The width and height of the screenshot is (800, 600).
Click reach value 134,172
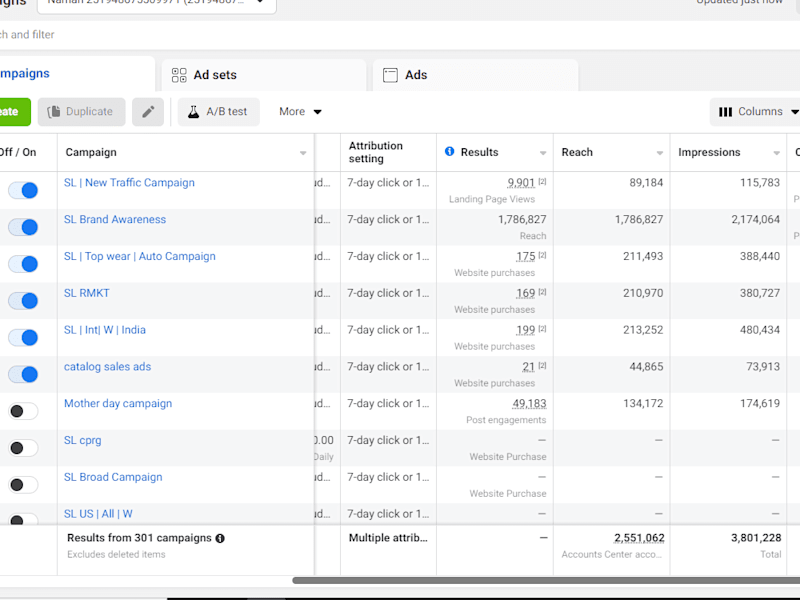[x=643, y=403]
